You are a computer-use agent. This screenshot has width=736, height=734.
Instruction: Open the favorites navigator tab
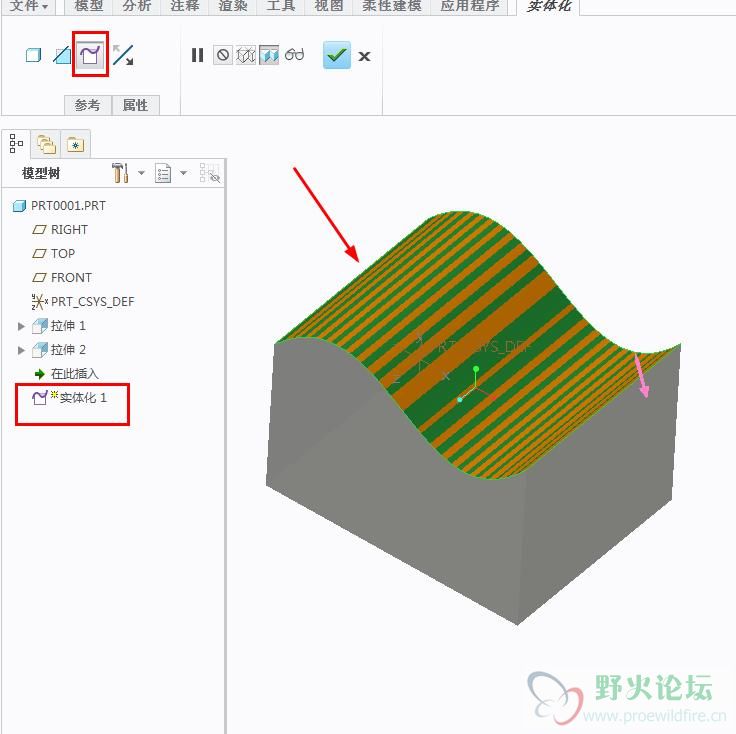pos(75,144)
